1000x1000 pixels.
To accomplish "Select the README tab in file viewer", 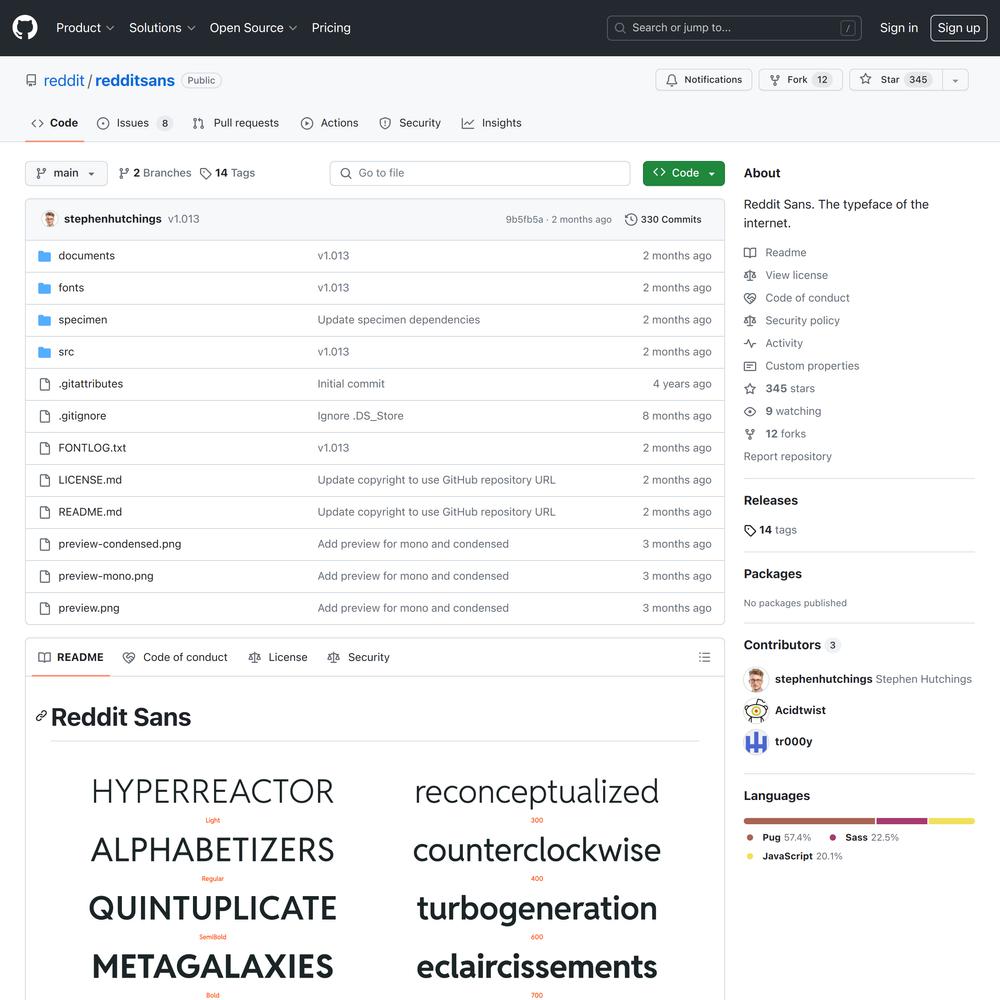I will pyautogui.click(x=71, y=657).
